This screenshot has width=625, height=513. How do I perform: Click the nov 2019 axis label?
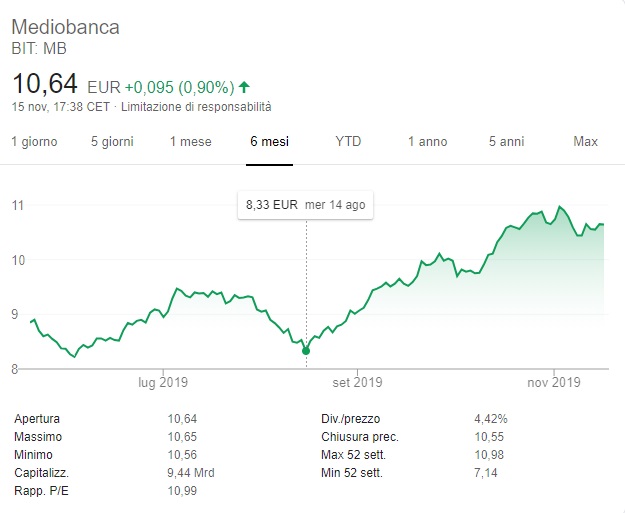(x=554, y=382)
